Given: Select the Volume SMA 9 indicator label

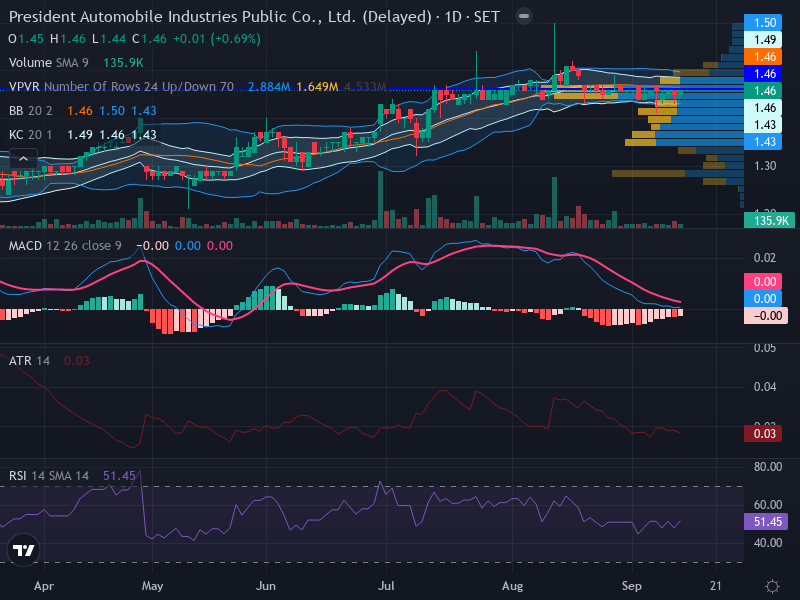Looking at the screenshot, I should [48, 63].
